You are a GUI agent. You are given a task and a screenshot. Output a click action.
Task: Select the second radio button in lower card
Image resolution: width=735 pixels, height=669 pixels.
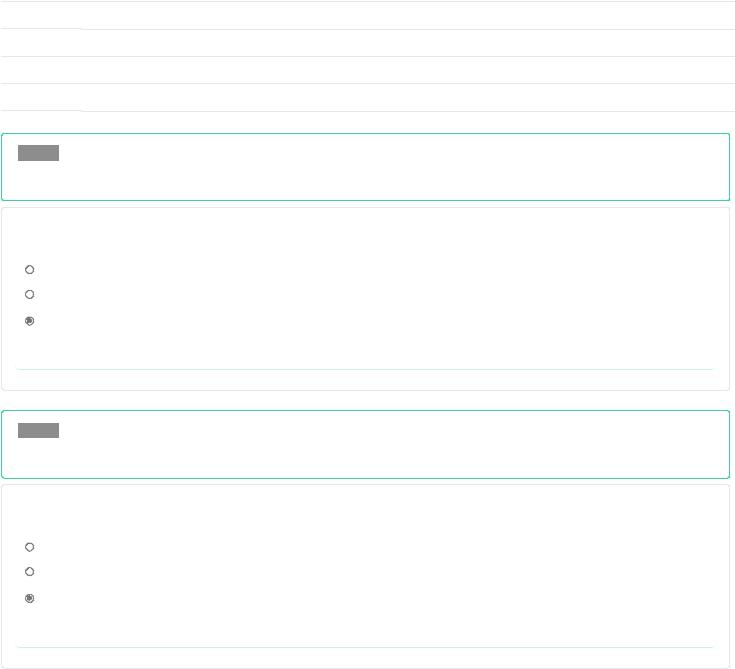30,571
